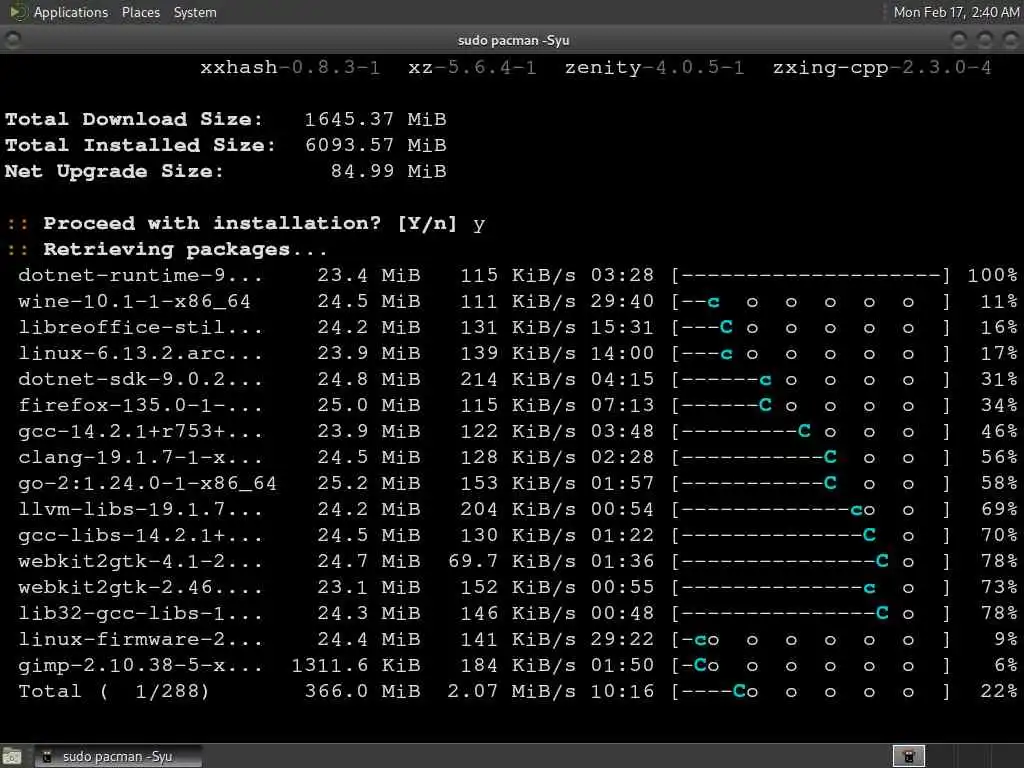Viewport: 1024px width, 768px height.
Task: Click the zxing-cpp-2.3.0-4 package text
Action: click(882, 67)
